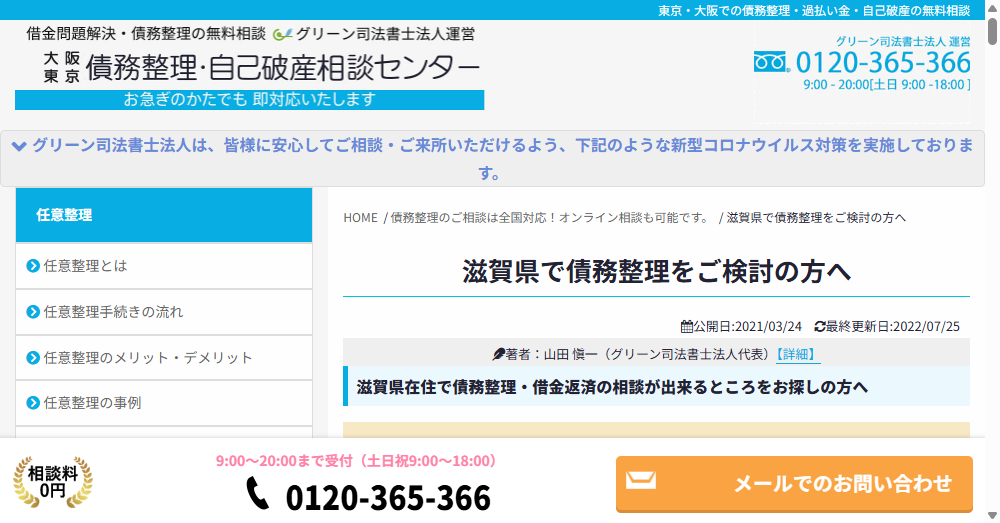Screen dimensions: 1000x523
Task: Open 任意整理手続きの流れ in the sidebar
Action: click(113, 312)
